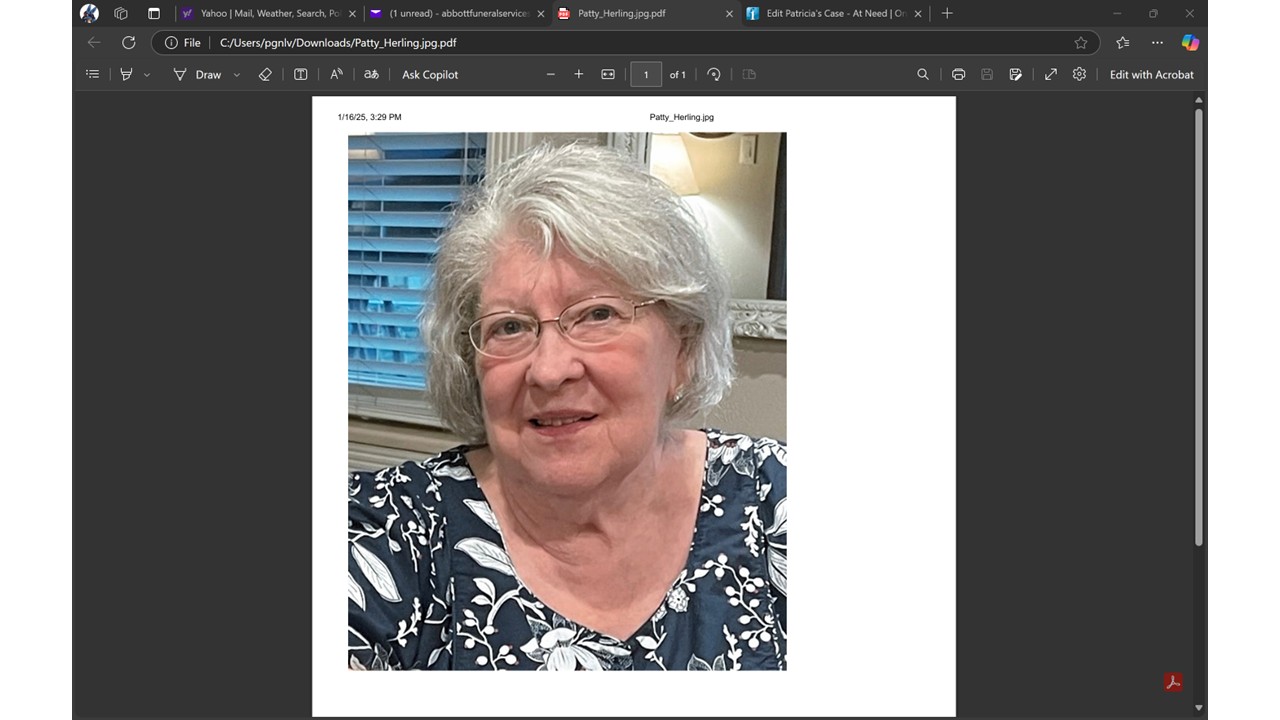Click the Ask Copilot button
The width and height of the screenshot is (1280, 720).
pyautogui.click(x=430, y=74)
